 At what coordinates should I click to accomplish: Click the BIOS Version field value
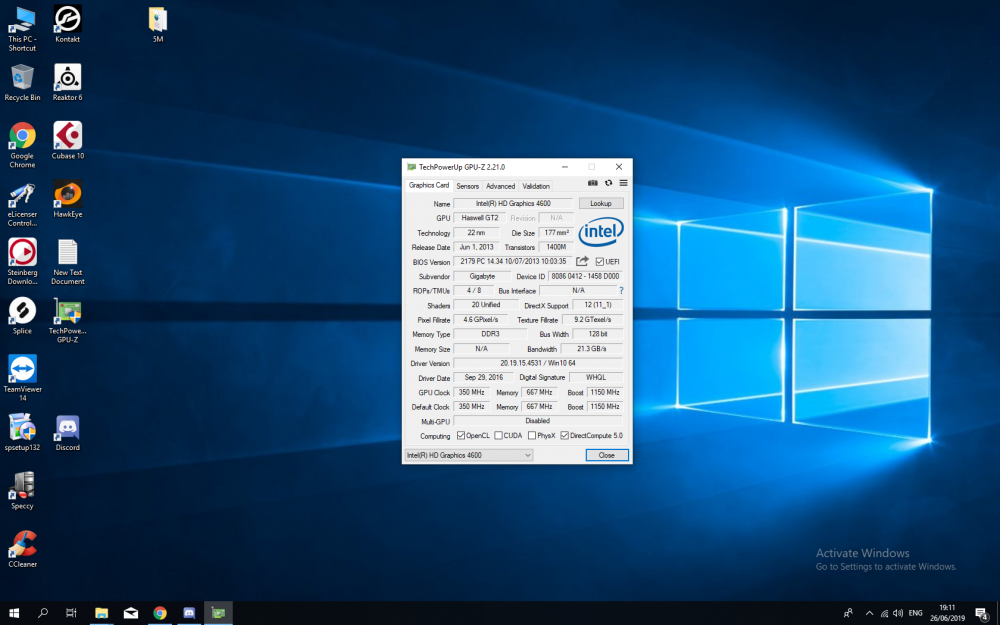click(513, 261)
